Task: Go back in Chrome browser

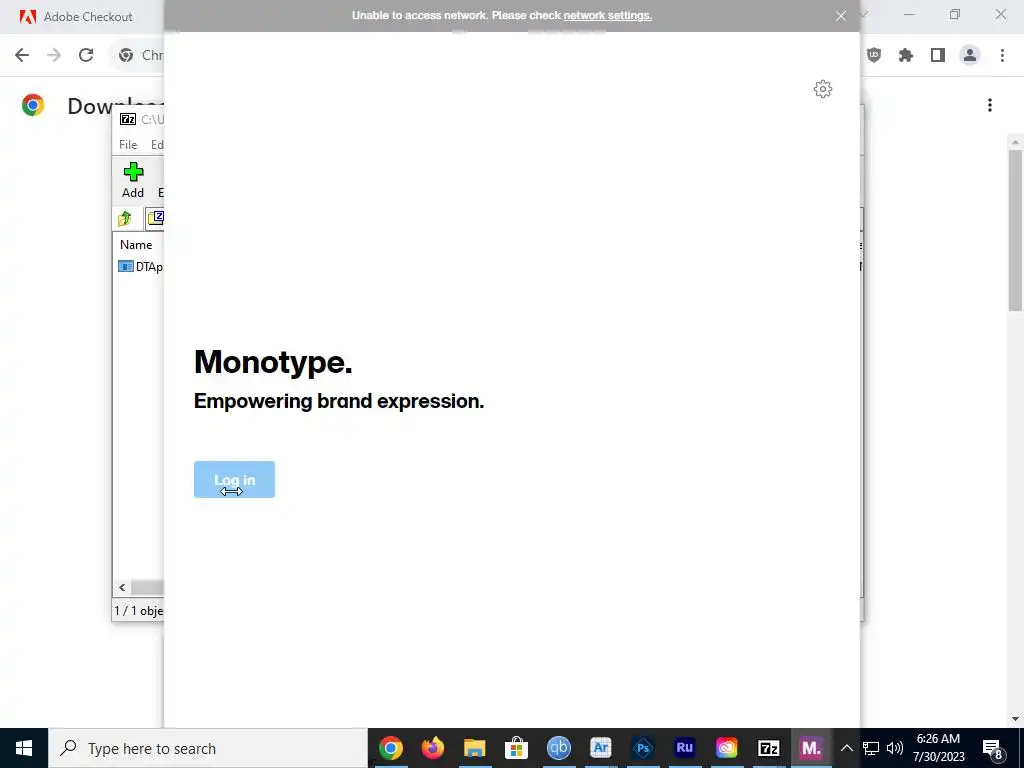Action: pyautogui.click(x=22, y=55)
